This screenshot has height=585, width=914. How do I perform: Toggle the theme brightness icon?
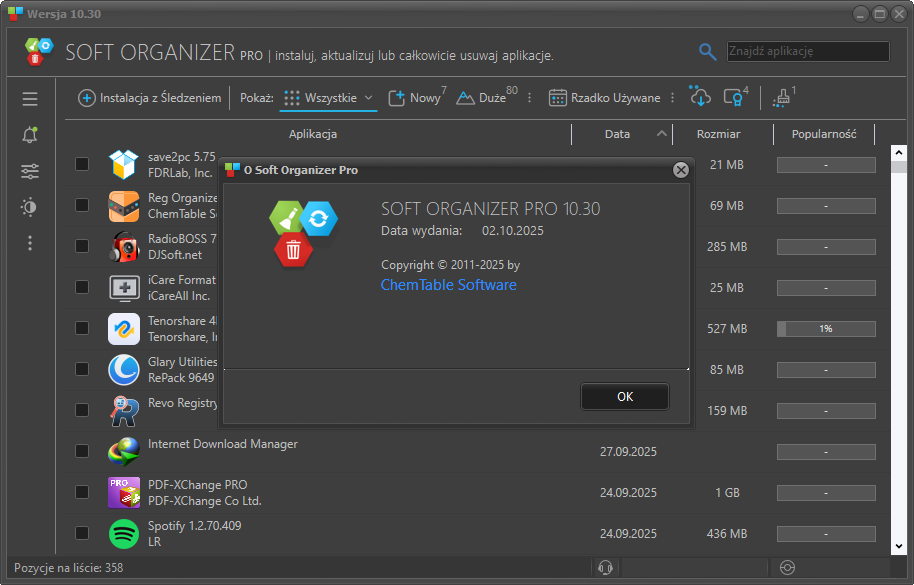click(x=30, y=207)
